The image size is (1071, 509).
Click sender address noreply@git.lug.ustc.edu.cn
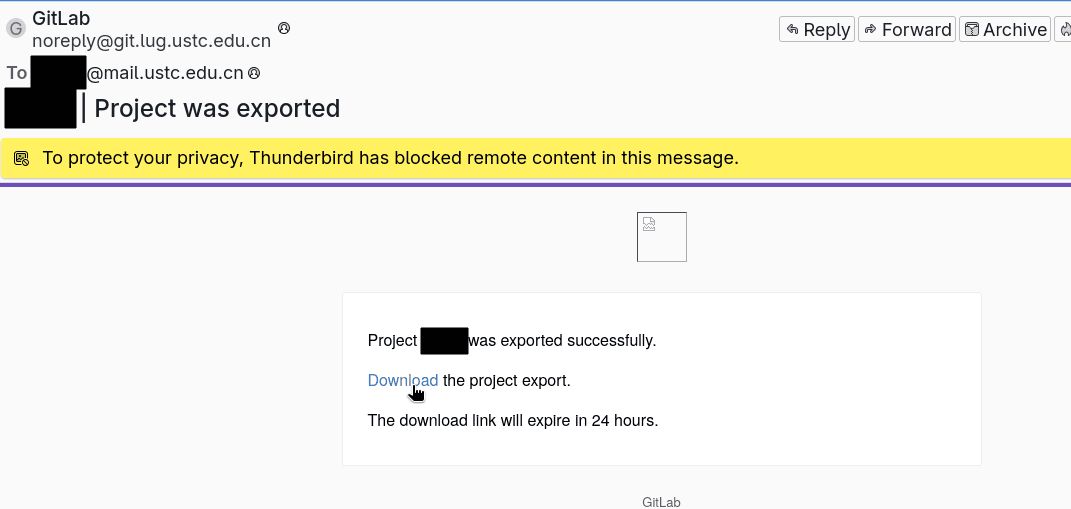(x=152, y=41)
